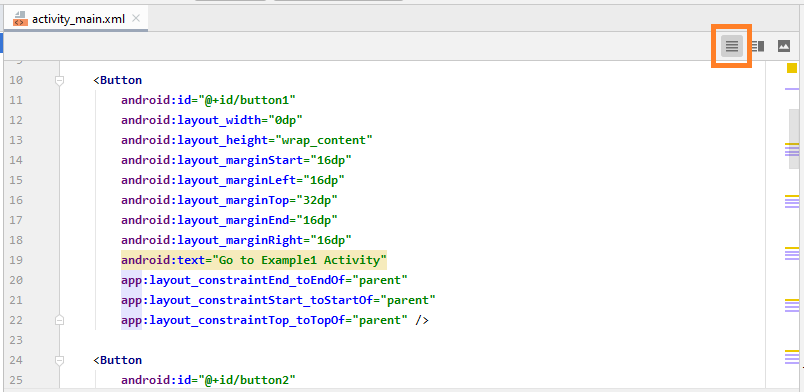
Task: Switch to Split view mode
Action: click(x=758, y=47)
